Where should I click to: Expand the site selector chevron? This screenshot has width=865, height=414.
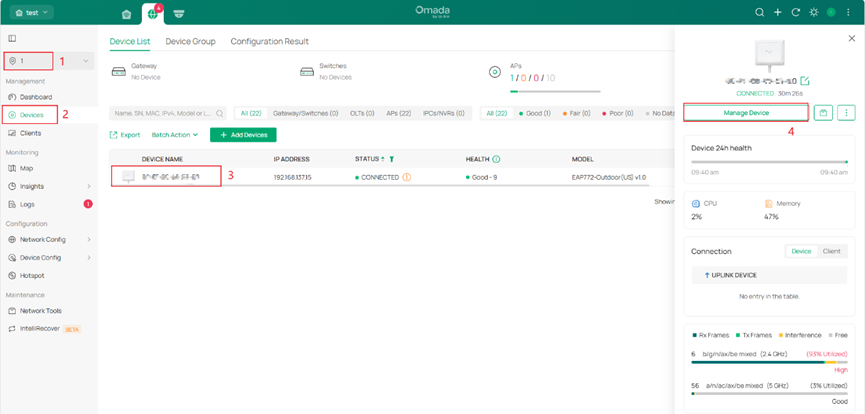tap(86, 61)
